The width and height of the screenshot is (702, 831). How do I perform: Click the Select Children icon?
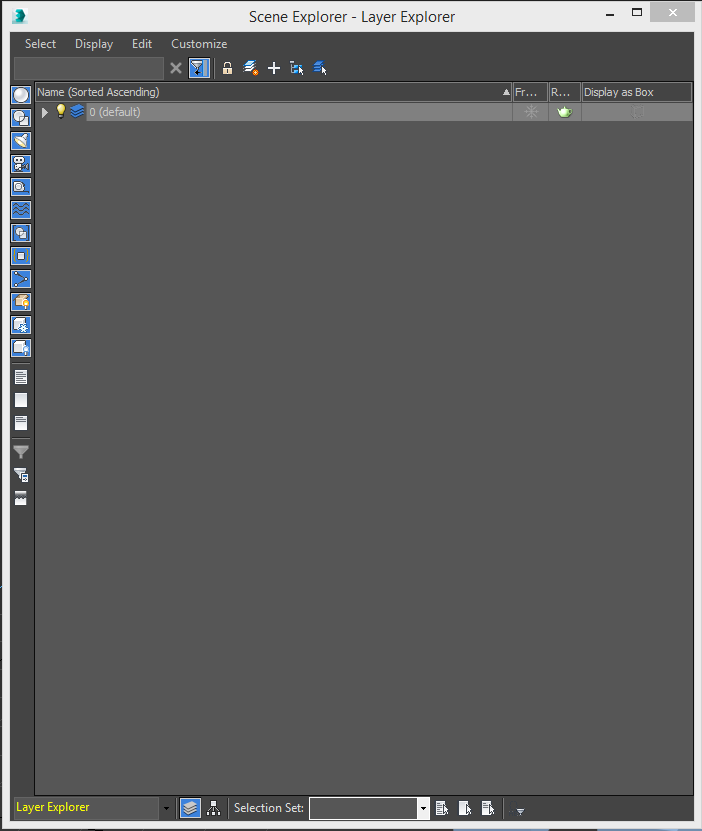(x=297, y=68)
